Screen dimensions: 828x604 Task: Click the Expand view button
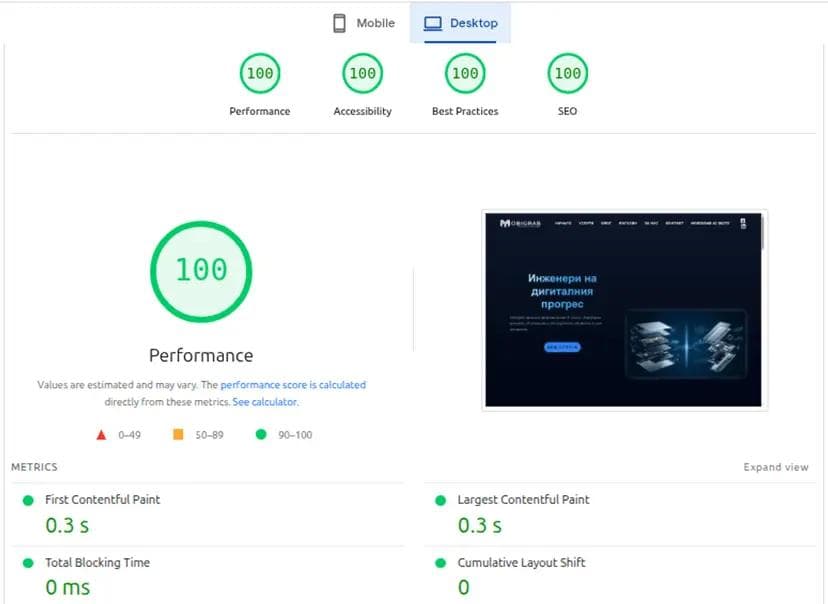pyautogui.click(x=776, y=467)
